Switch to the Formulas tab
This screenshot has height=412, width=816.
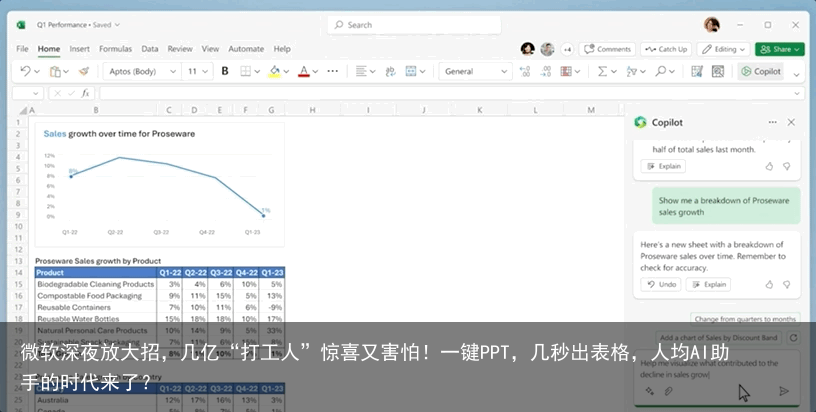click(116, 49)
